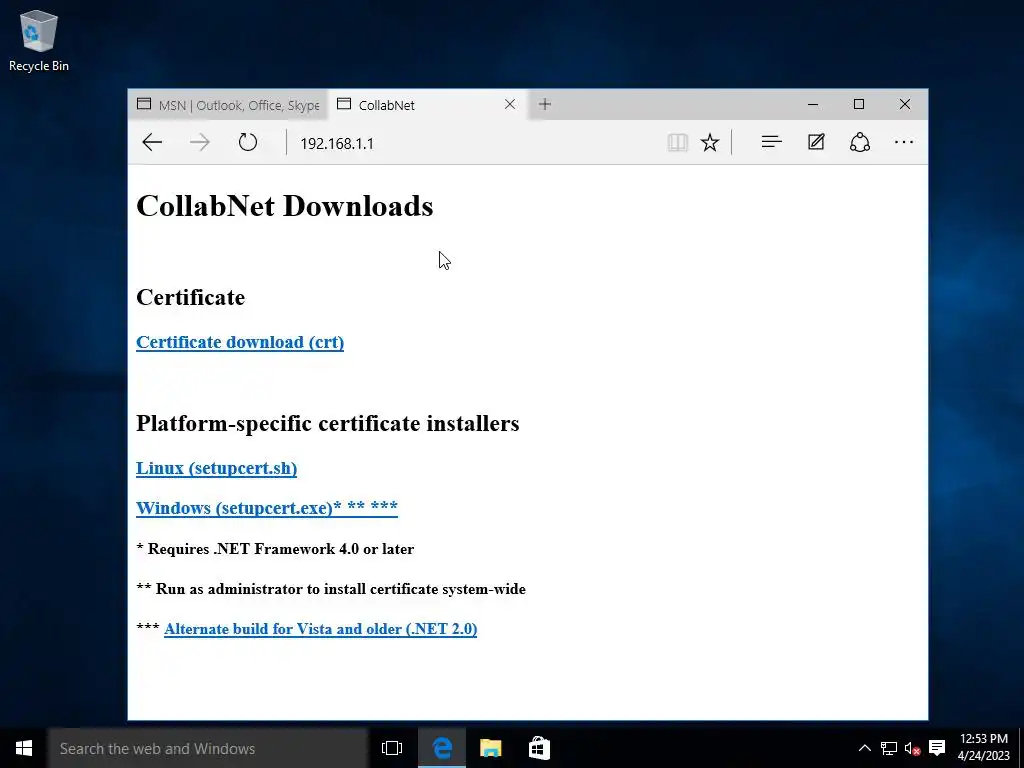Screen dimensions: 1024x768
Task: Open Reading view book icon
Action: click(x=677, y=142)
